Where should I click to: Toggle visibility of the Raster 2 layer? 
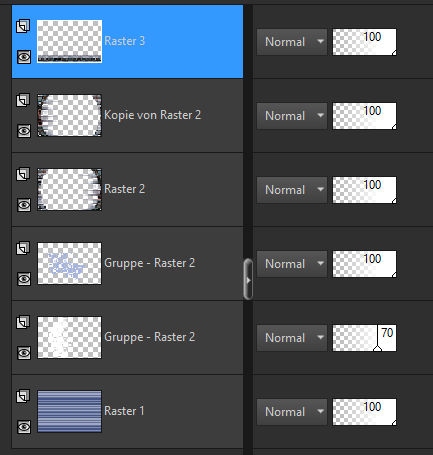pyautogui.click(x=24, y=205)
